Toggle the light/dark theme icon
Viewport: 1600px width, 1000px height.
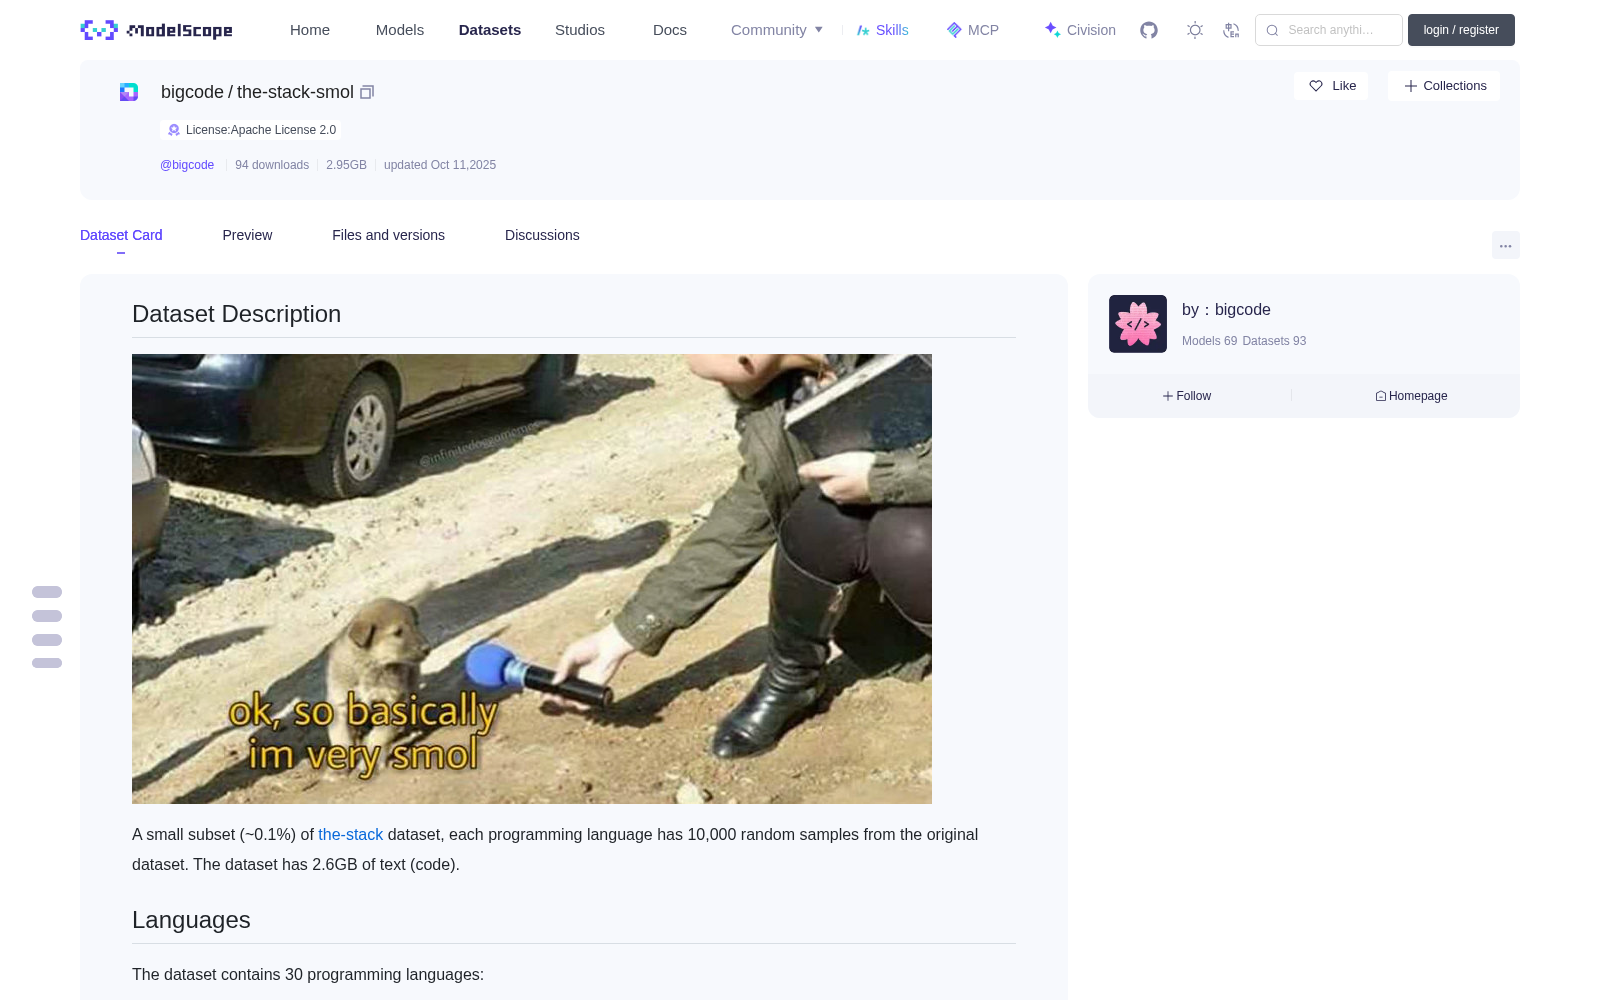click(1195, 30)
